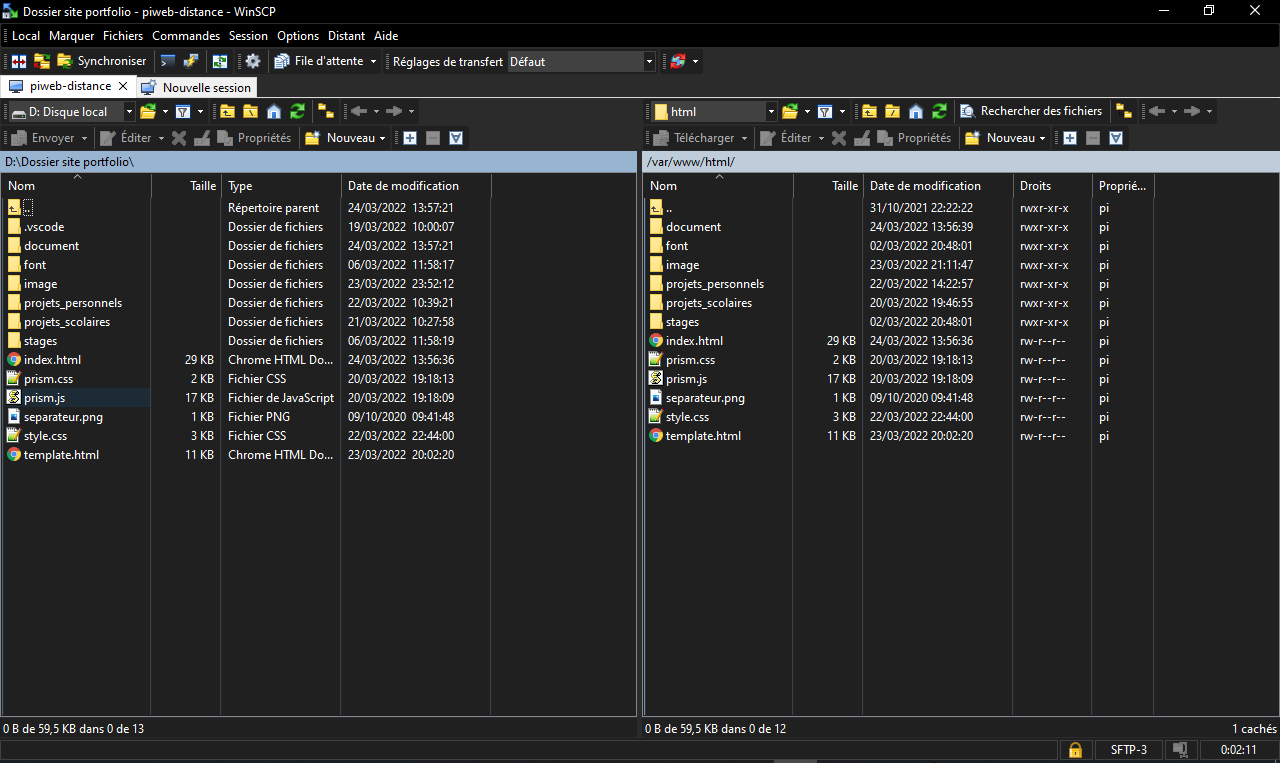1280x763 pixels.
Task: Click the Synchroniser button
Action: pyautogui.click(x=101, y=61)
